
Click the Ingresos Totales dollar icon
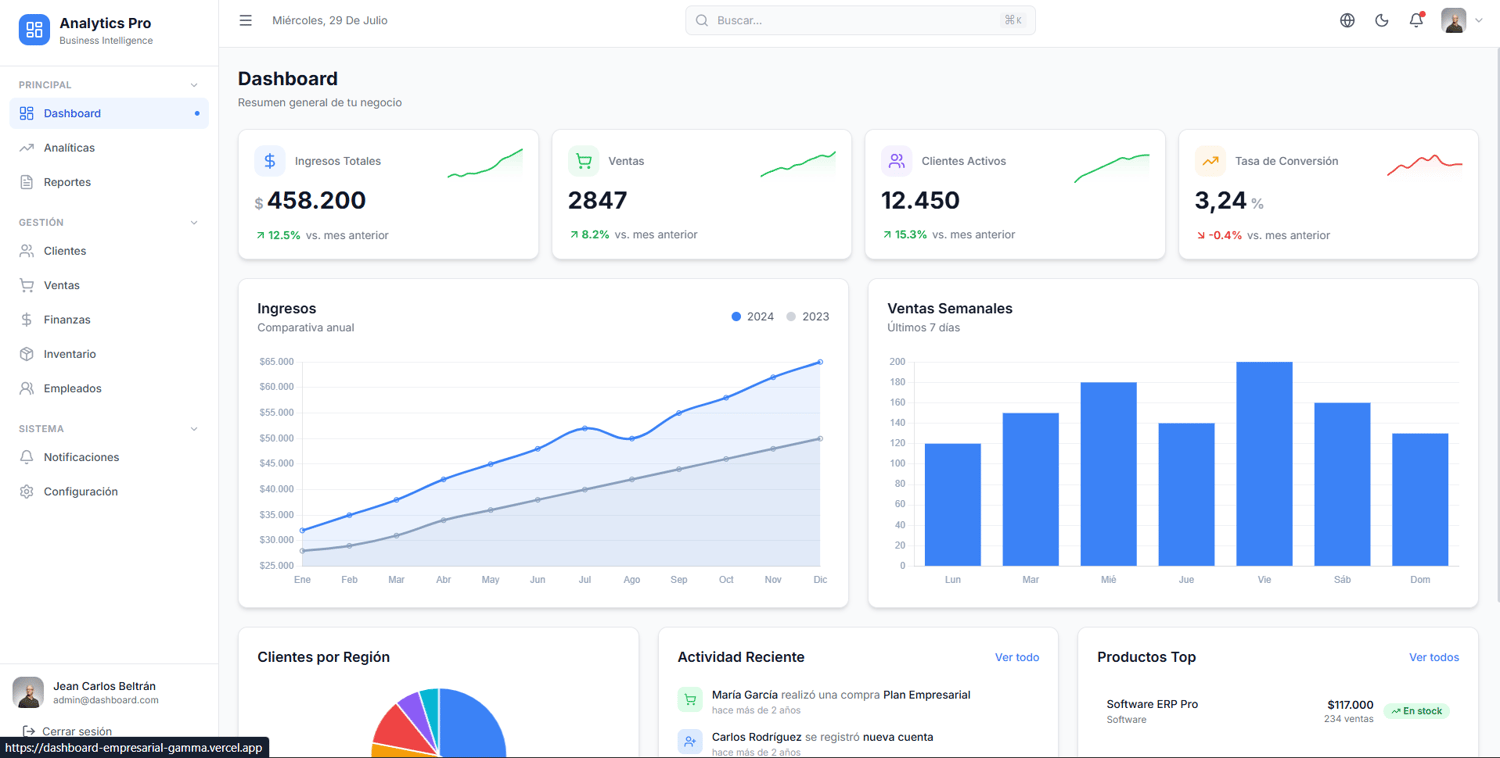click(270, 161)
